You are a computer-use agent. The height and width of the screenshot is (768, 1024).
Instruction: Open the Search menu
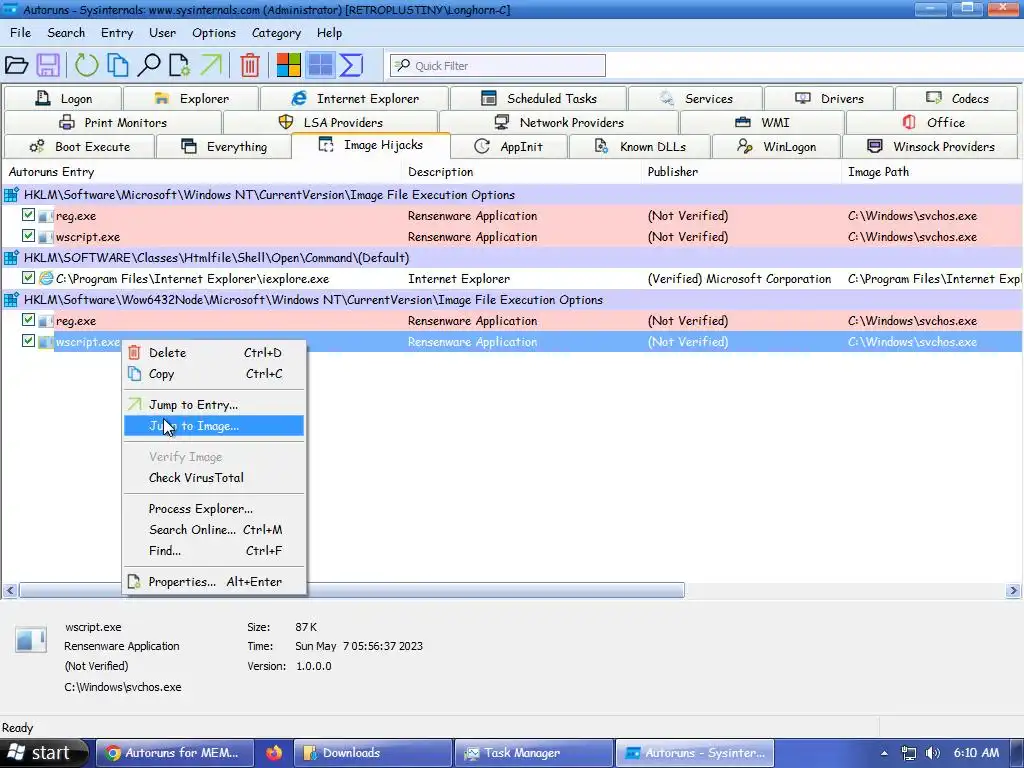point(66,33)
